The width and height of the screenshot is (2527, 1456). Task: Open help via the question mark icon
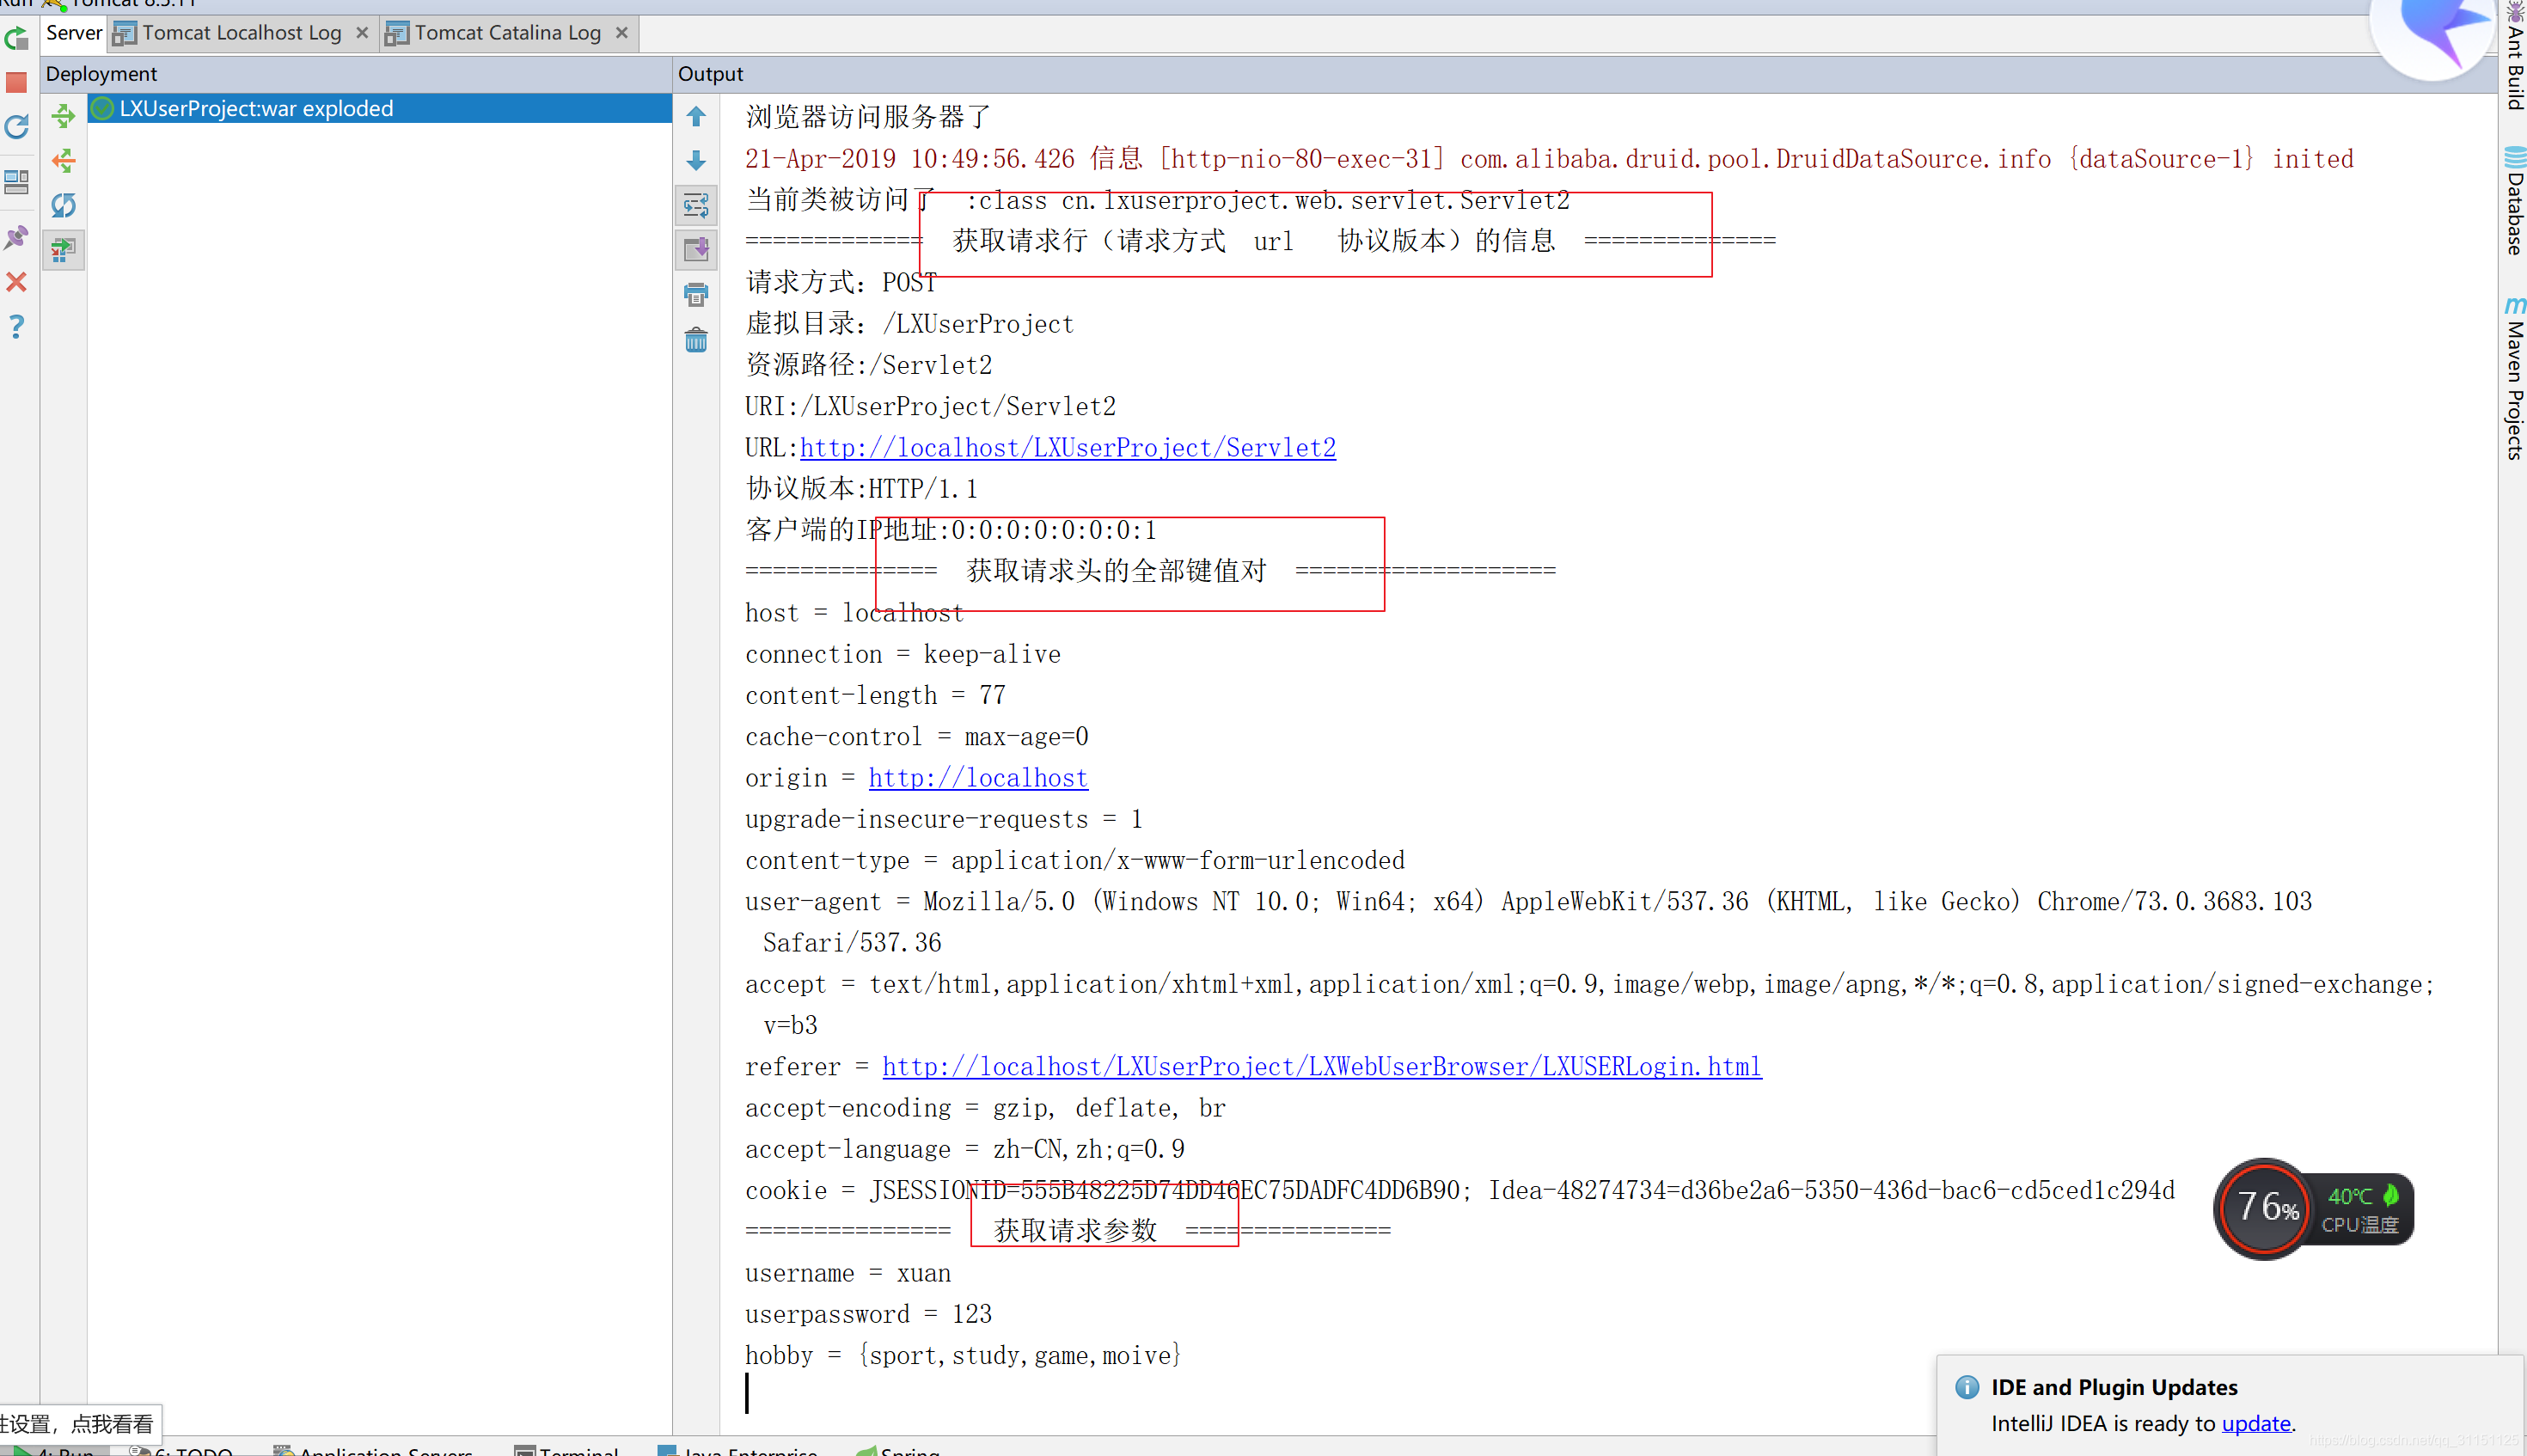[16, 327]
